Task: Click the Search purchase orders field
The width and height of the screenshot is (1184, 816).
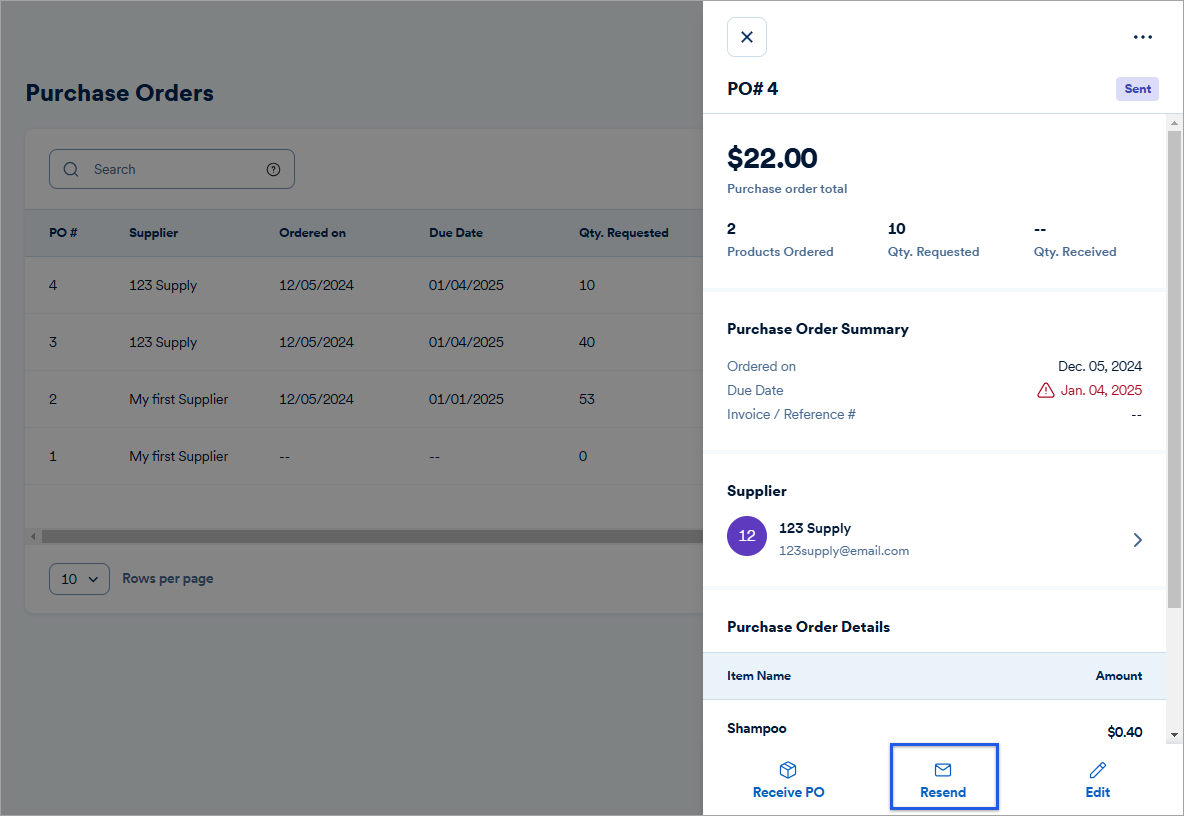Action: coord(171,169)
